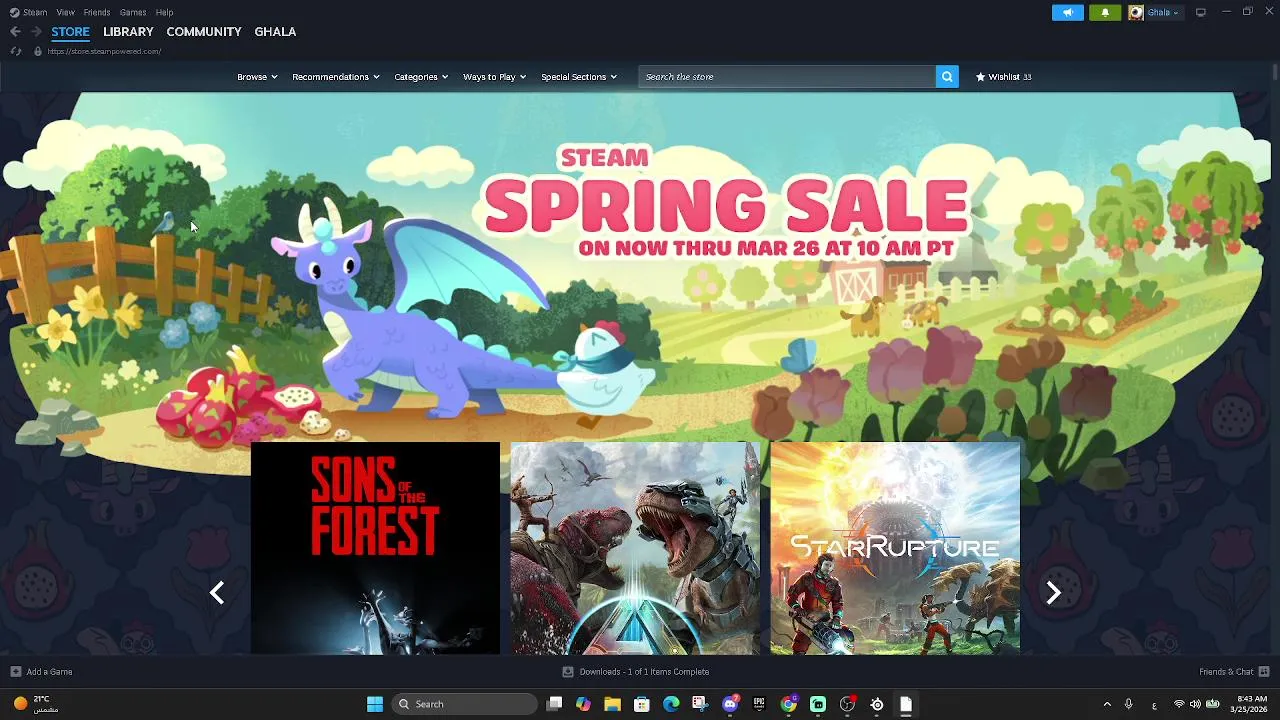Show hidden system tray icons
This screenshot has height=720, width=1280.
(1107, 704)
